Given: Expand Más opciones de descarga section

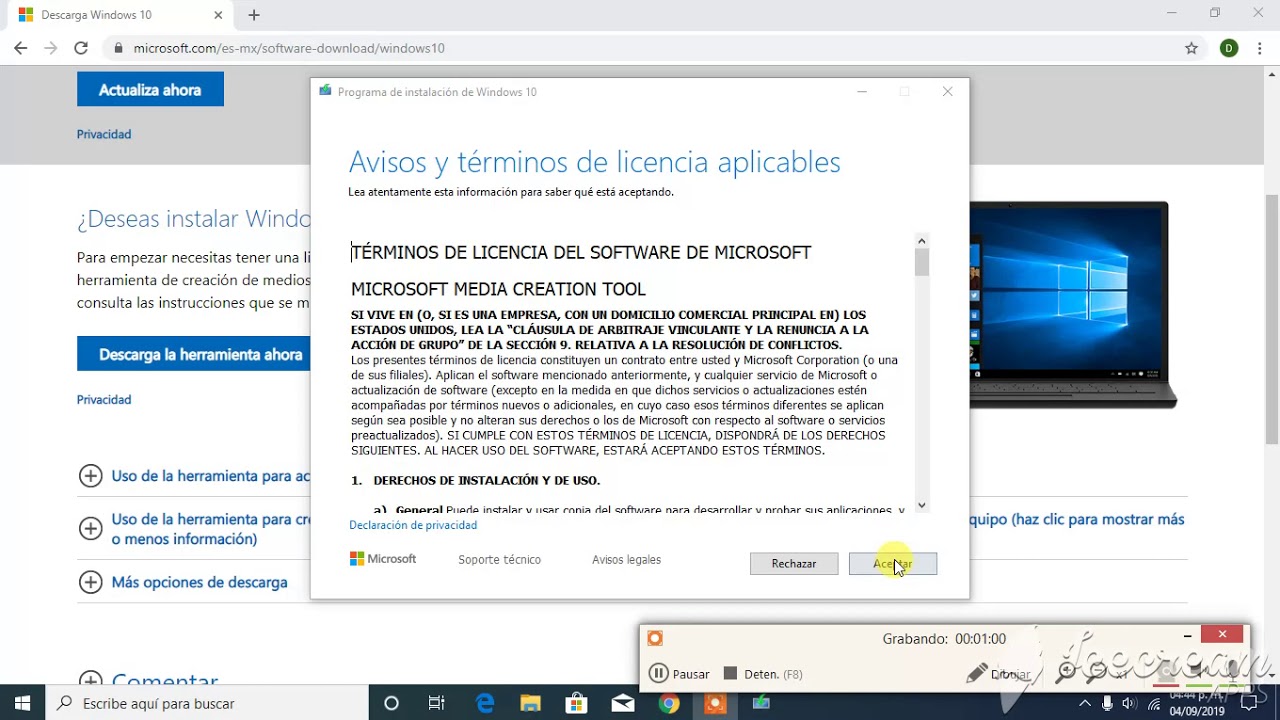Looking at the screenshot, I should 90,582.
